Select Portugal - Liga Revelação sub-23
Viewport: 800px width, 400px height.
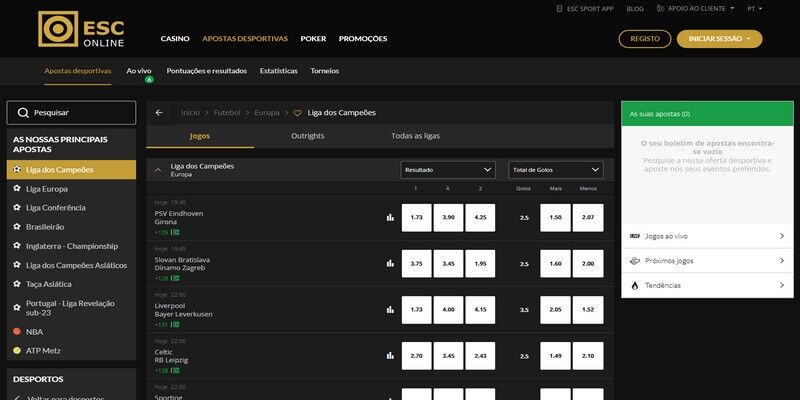[71, 308]
